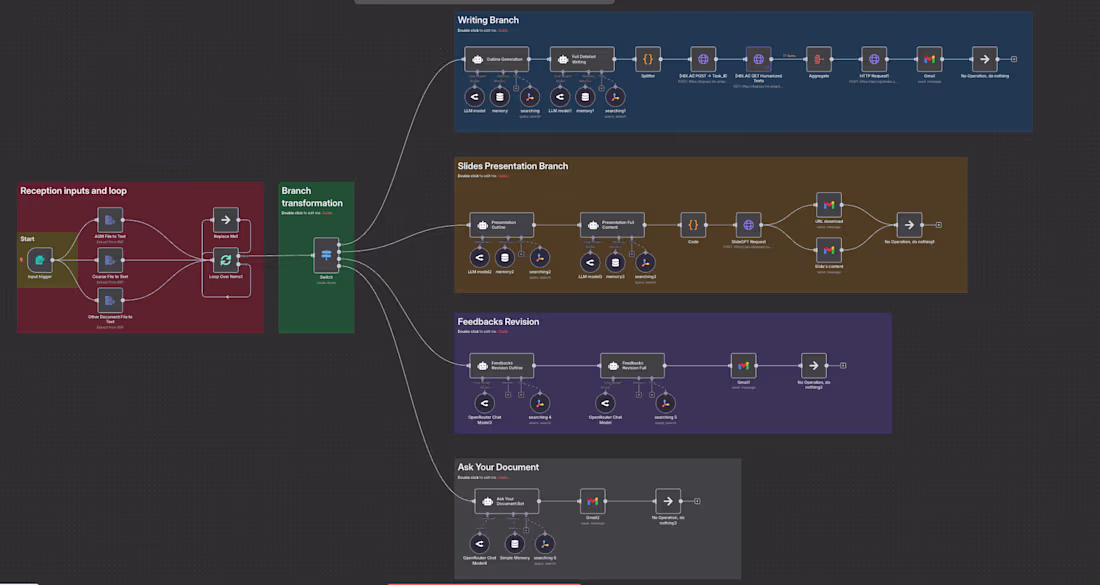Viewport: 1100px width, 585px height.
Task: Open the Switch node
Action: pos(326,255)
